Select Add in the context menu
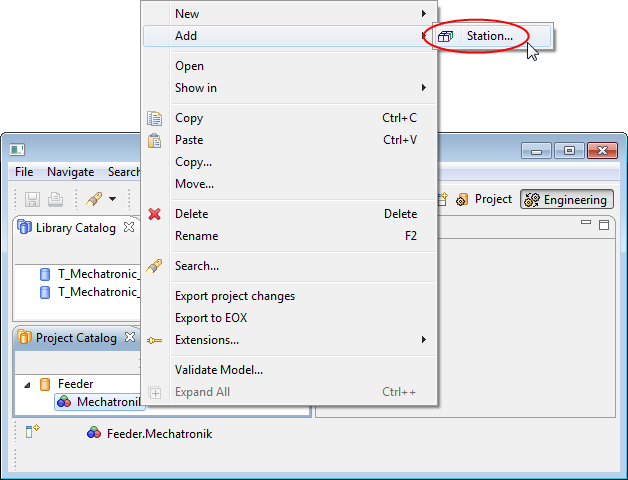Screen dimensions: 628x480 290,36
